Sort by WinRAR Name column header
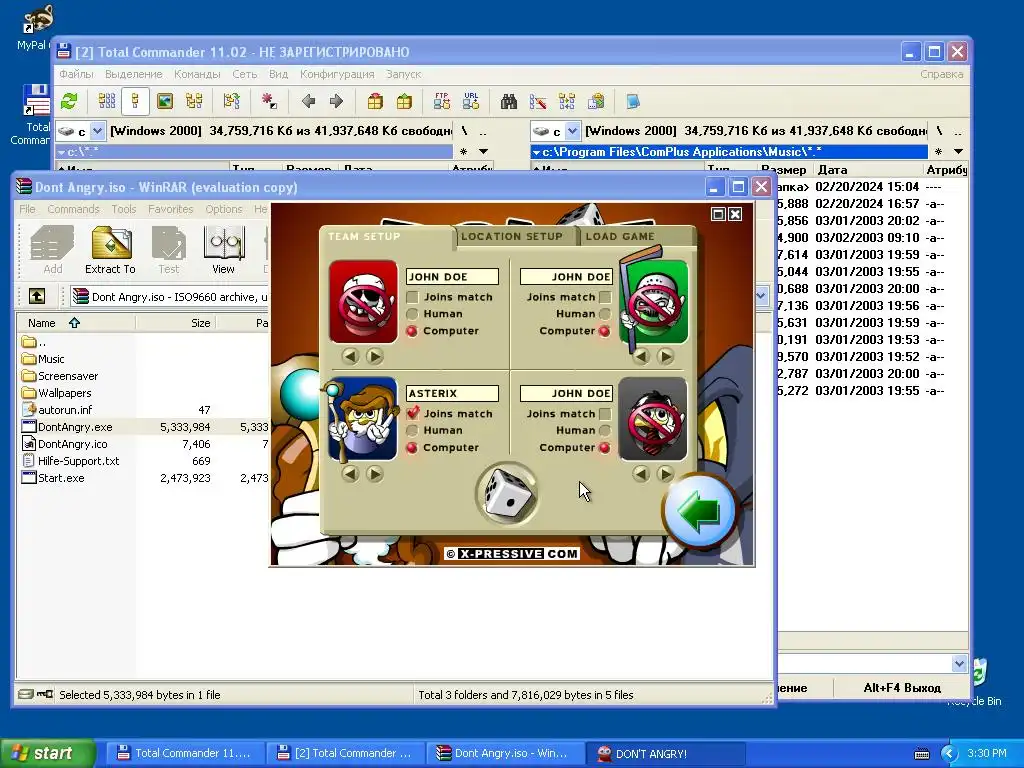The image size is (1024, 768). tap(76, 323)
